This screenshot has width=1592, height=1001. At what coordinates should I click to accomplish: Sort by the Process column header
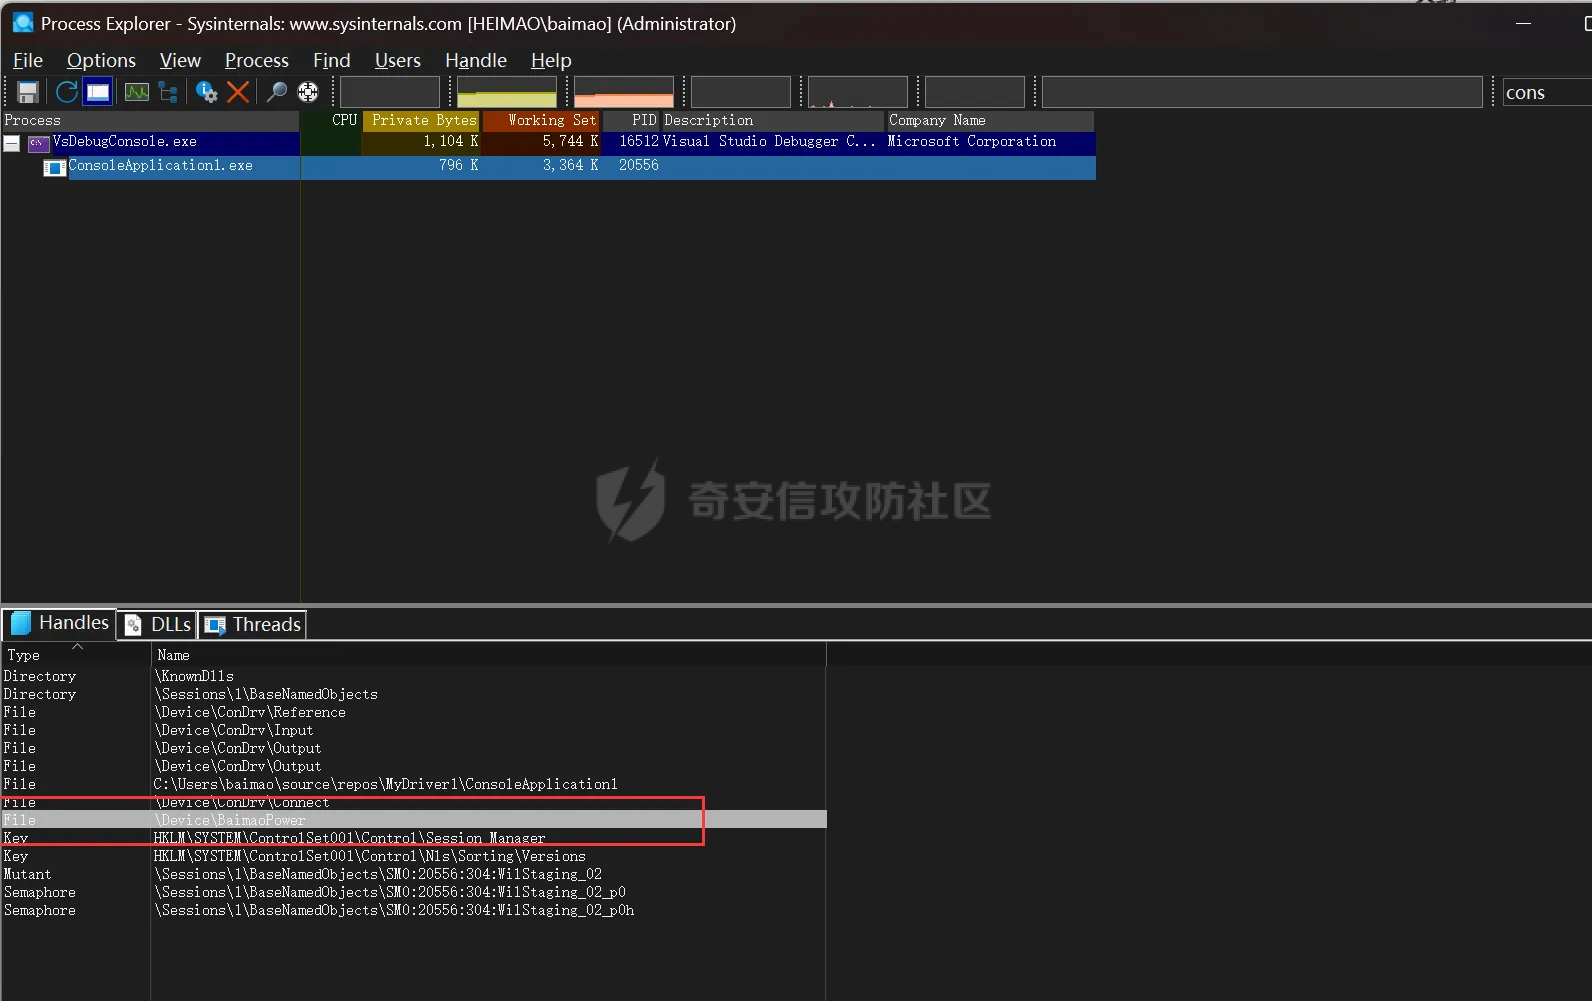[x=150, y=120]
